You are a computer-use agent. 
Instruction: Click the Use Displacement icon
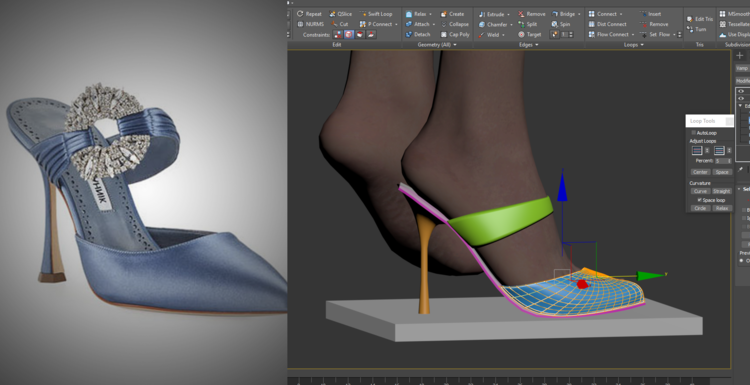pyautogui.click(x=723, y=34)
